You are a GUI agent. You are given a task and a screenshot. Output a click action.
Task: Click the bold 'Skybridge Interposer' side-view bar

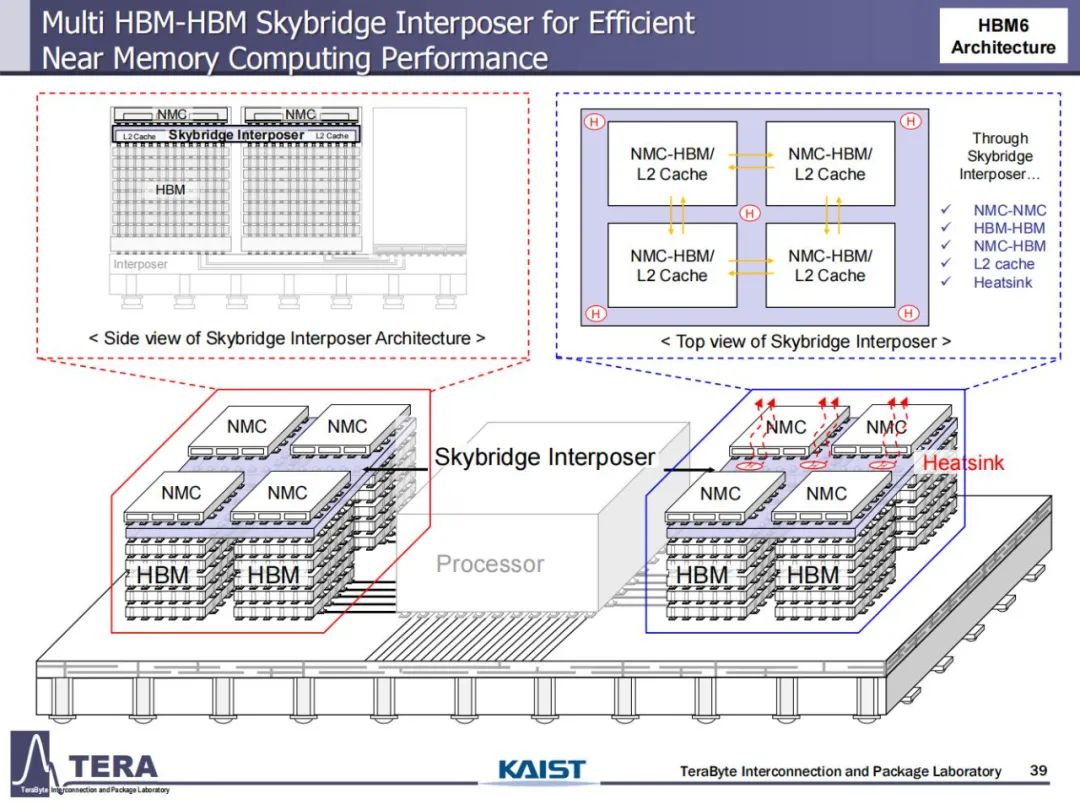pyautogui.click(x=236, y=135)
